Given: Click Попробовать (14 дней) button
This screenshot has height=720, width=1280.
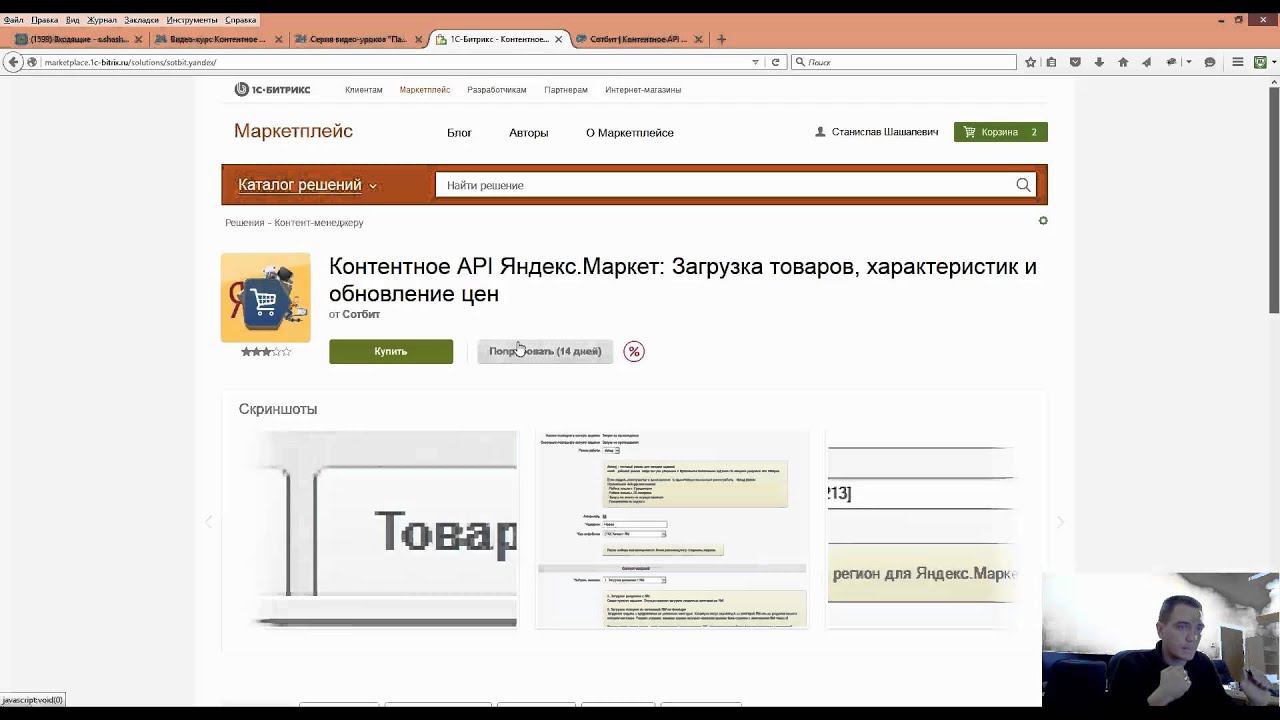Looking at the screenshot, I should 545,351.
